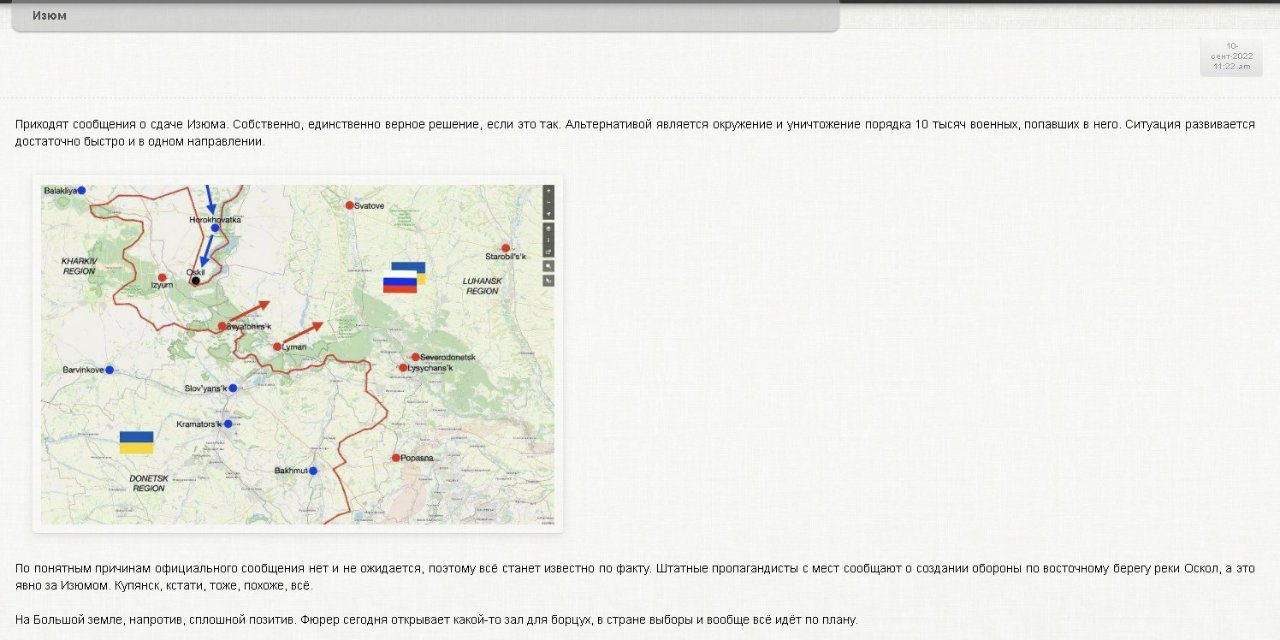Click the map locate arrow icon

coord(548,214)
